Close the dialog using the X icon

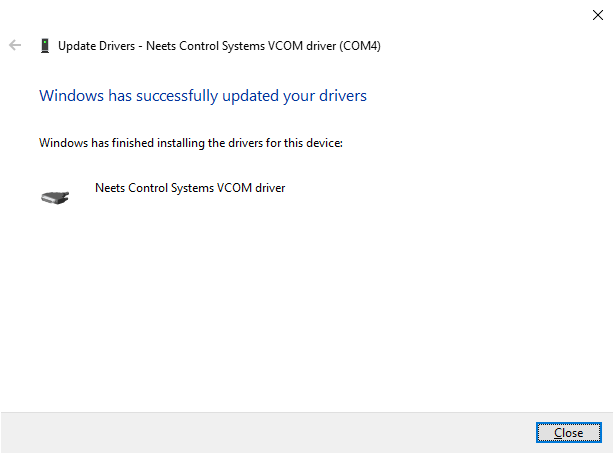(598, 15)
